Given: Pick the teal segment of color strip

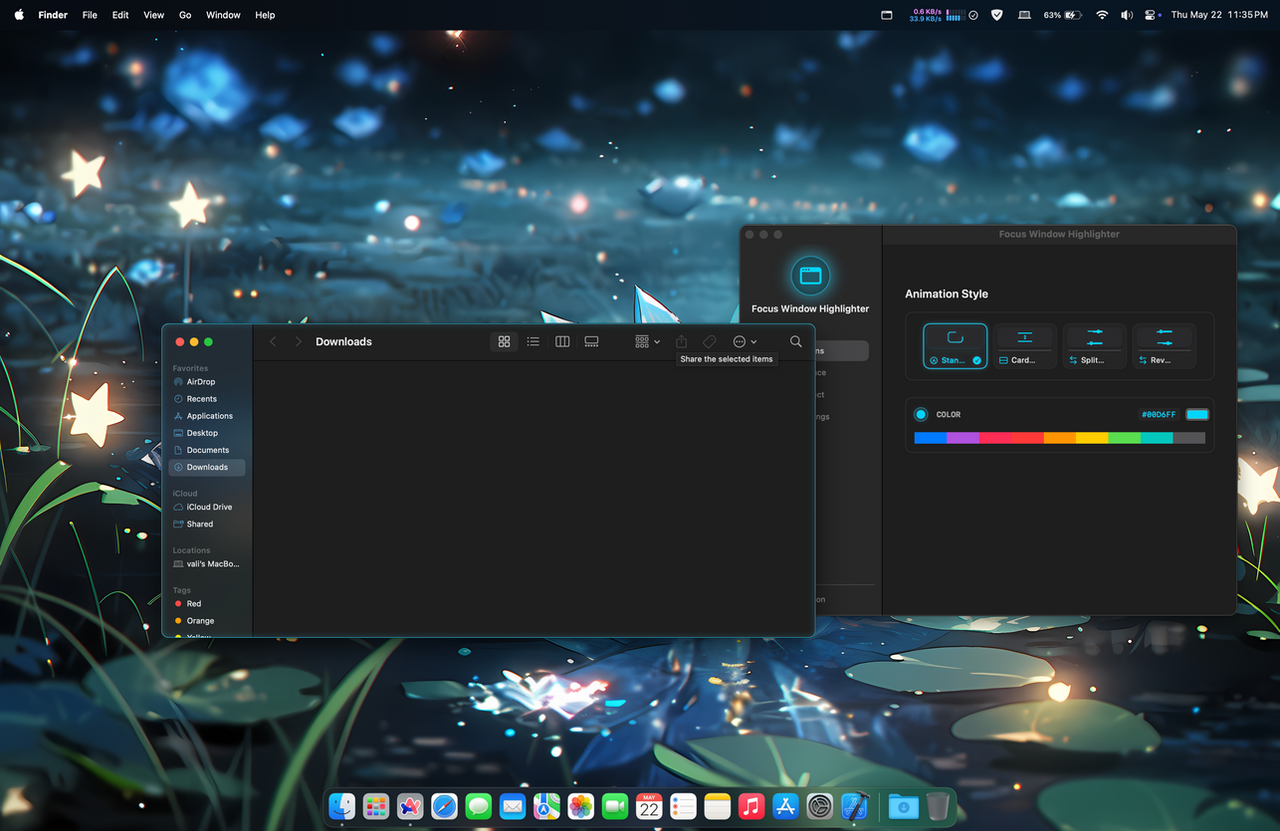Looking at the screenshot, I should click(1157, 438).
